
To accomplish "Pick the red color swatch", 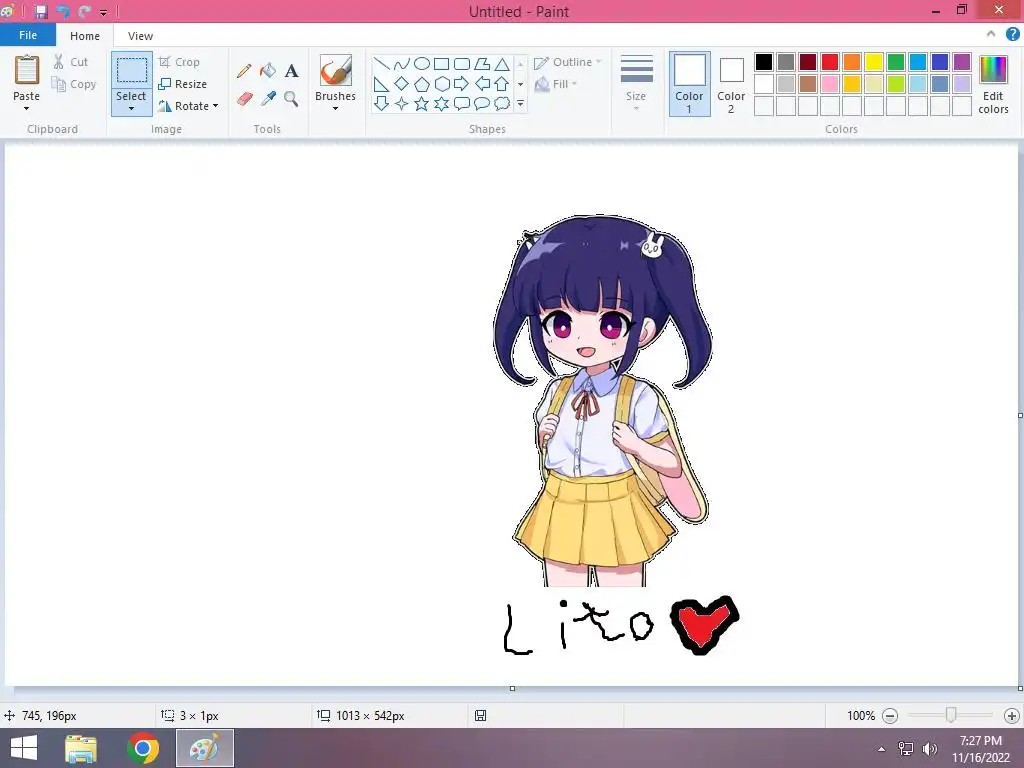I will coord(830,62).
